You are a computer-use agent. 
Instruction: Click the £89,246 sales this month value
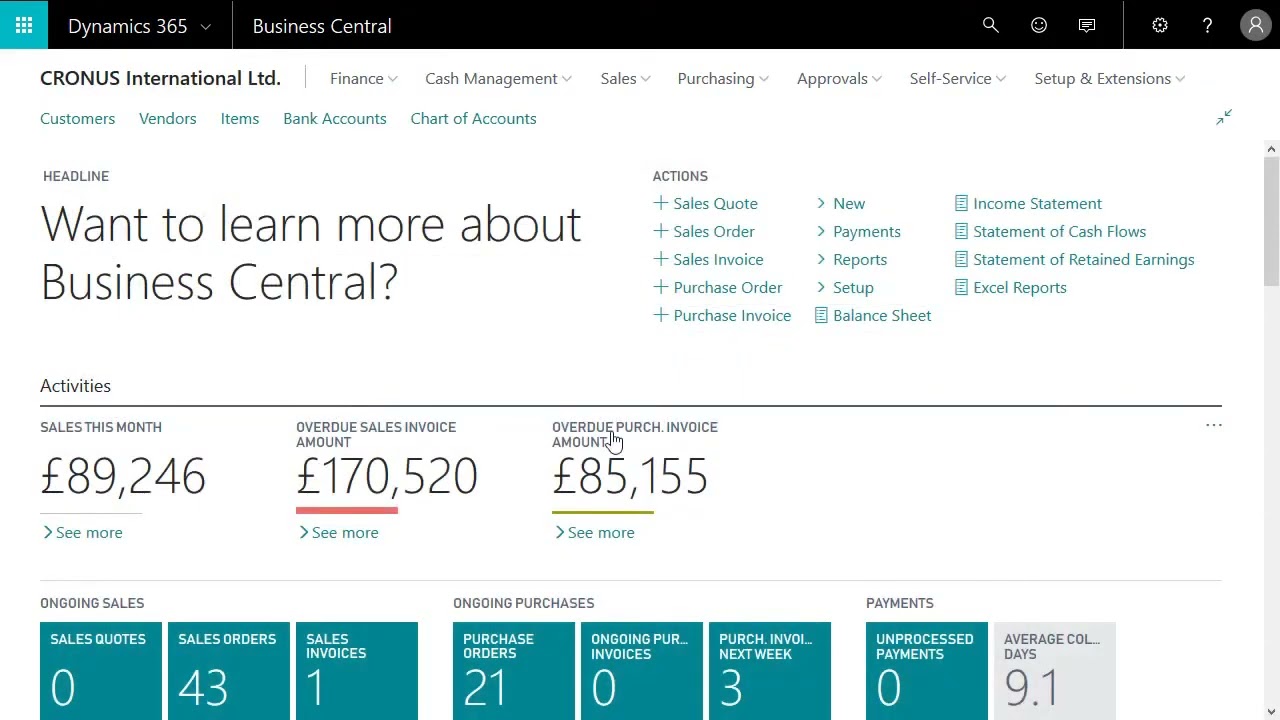click(123, 476)
